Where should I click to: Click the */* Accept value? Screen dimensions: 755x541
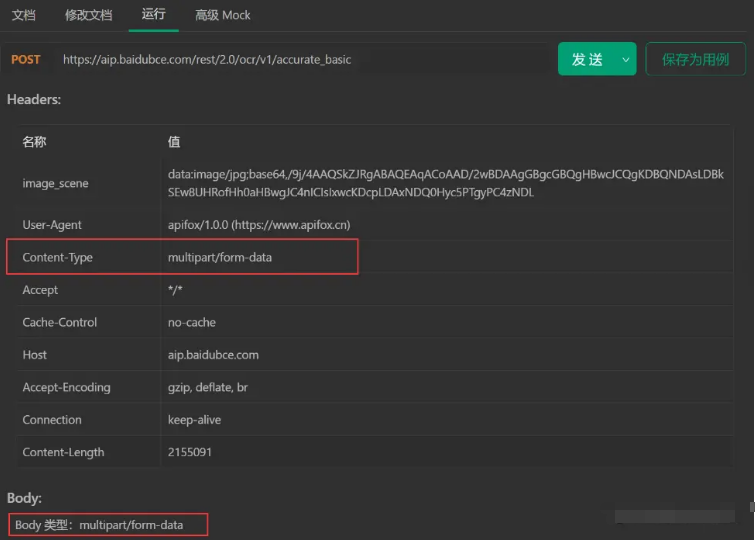click(175, 290)
